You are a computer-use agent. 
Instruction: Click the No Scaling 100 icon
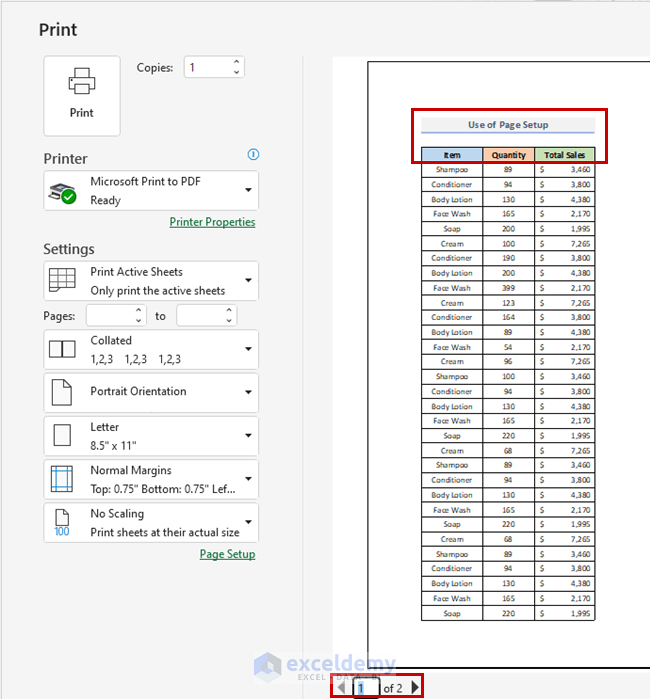tap(62, 522)
